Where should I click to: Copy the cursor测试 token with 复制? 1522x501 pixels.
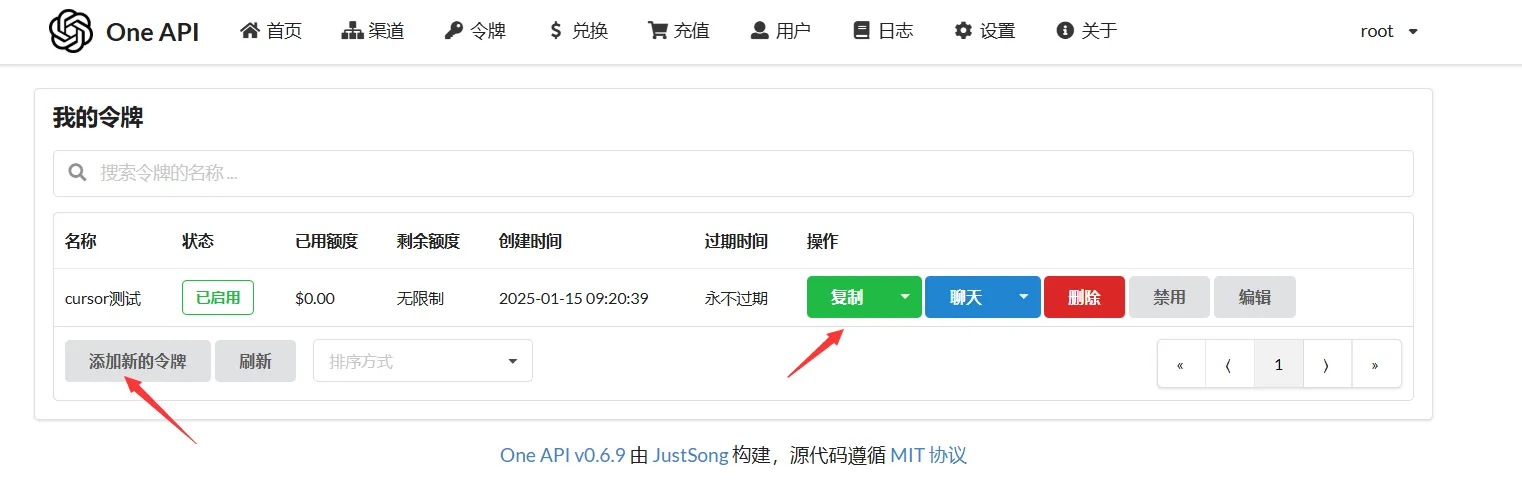[x=847, y=297]
